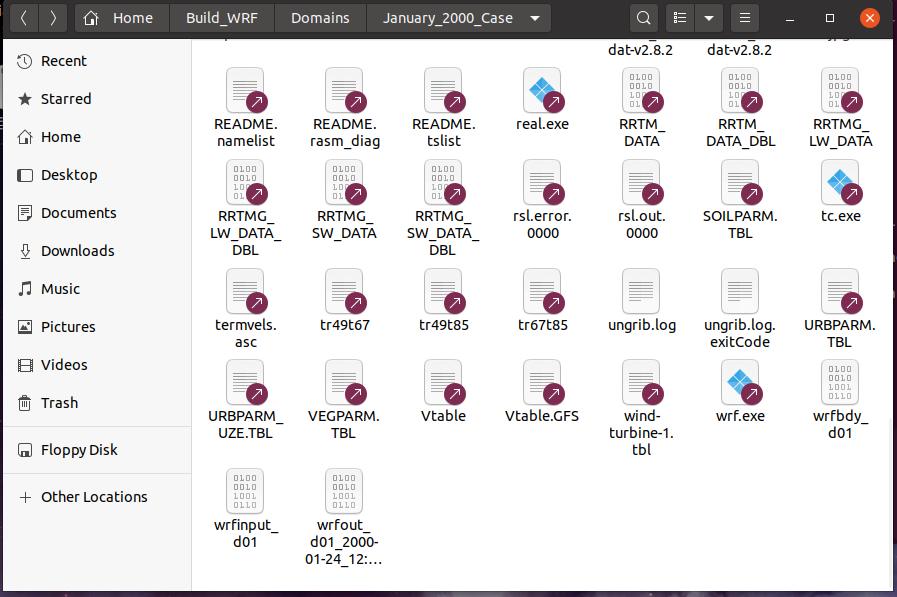897x597 pixels.
Task: Select the RRTMG_LW_DATA_DBL file icon
Action: coord(245,182)
